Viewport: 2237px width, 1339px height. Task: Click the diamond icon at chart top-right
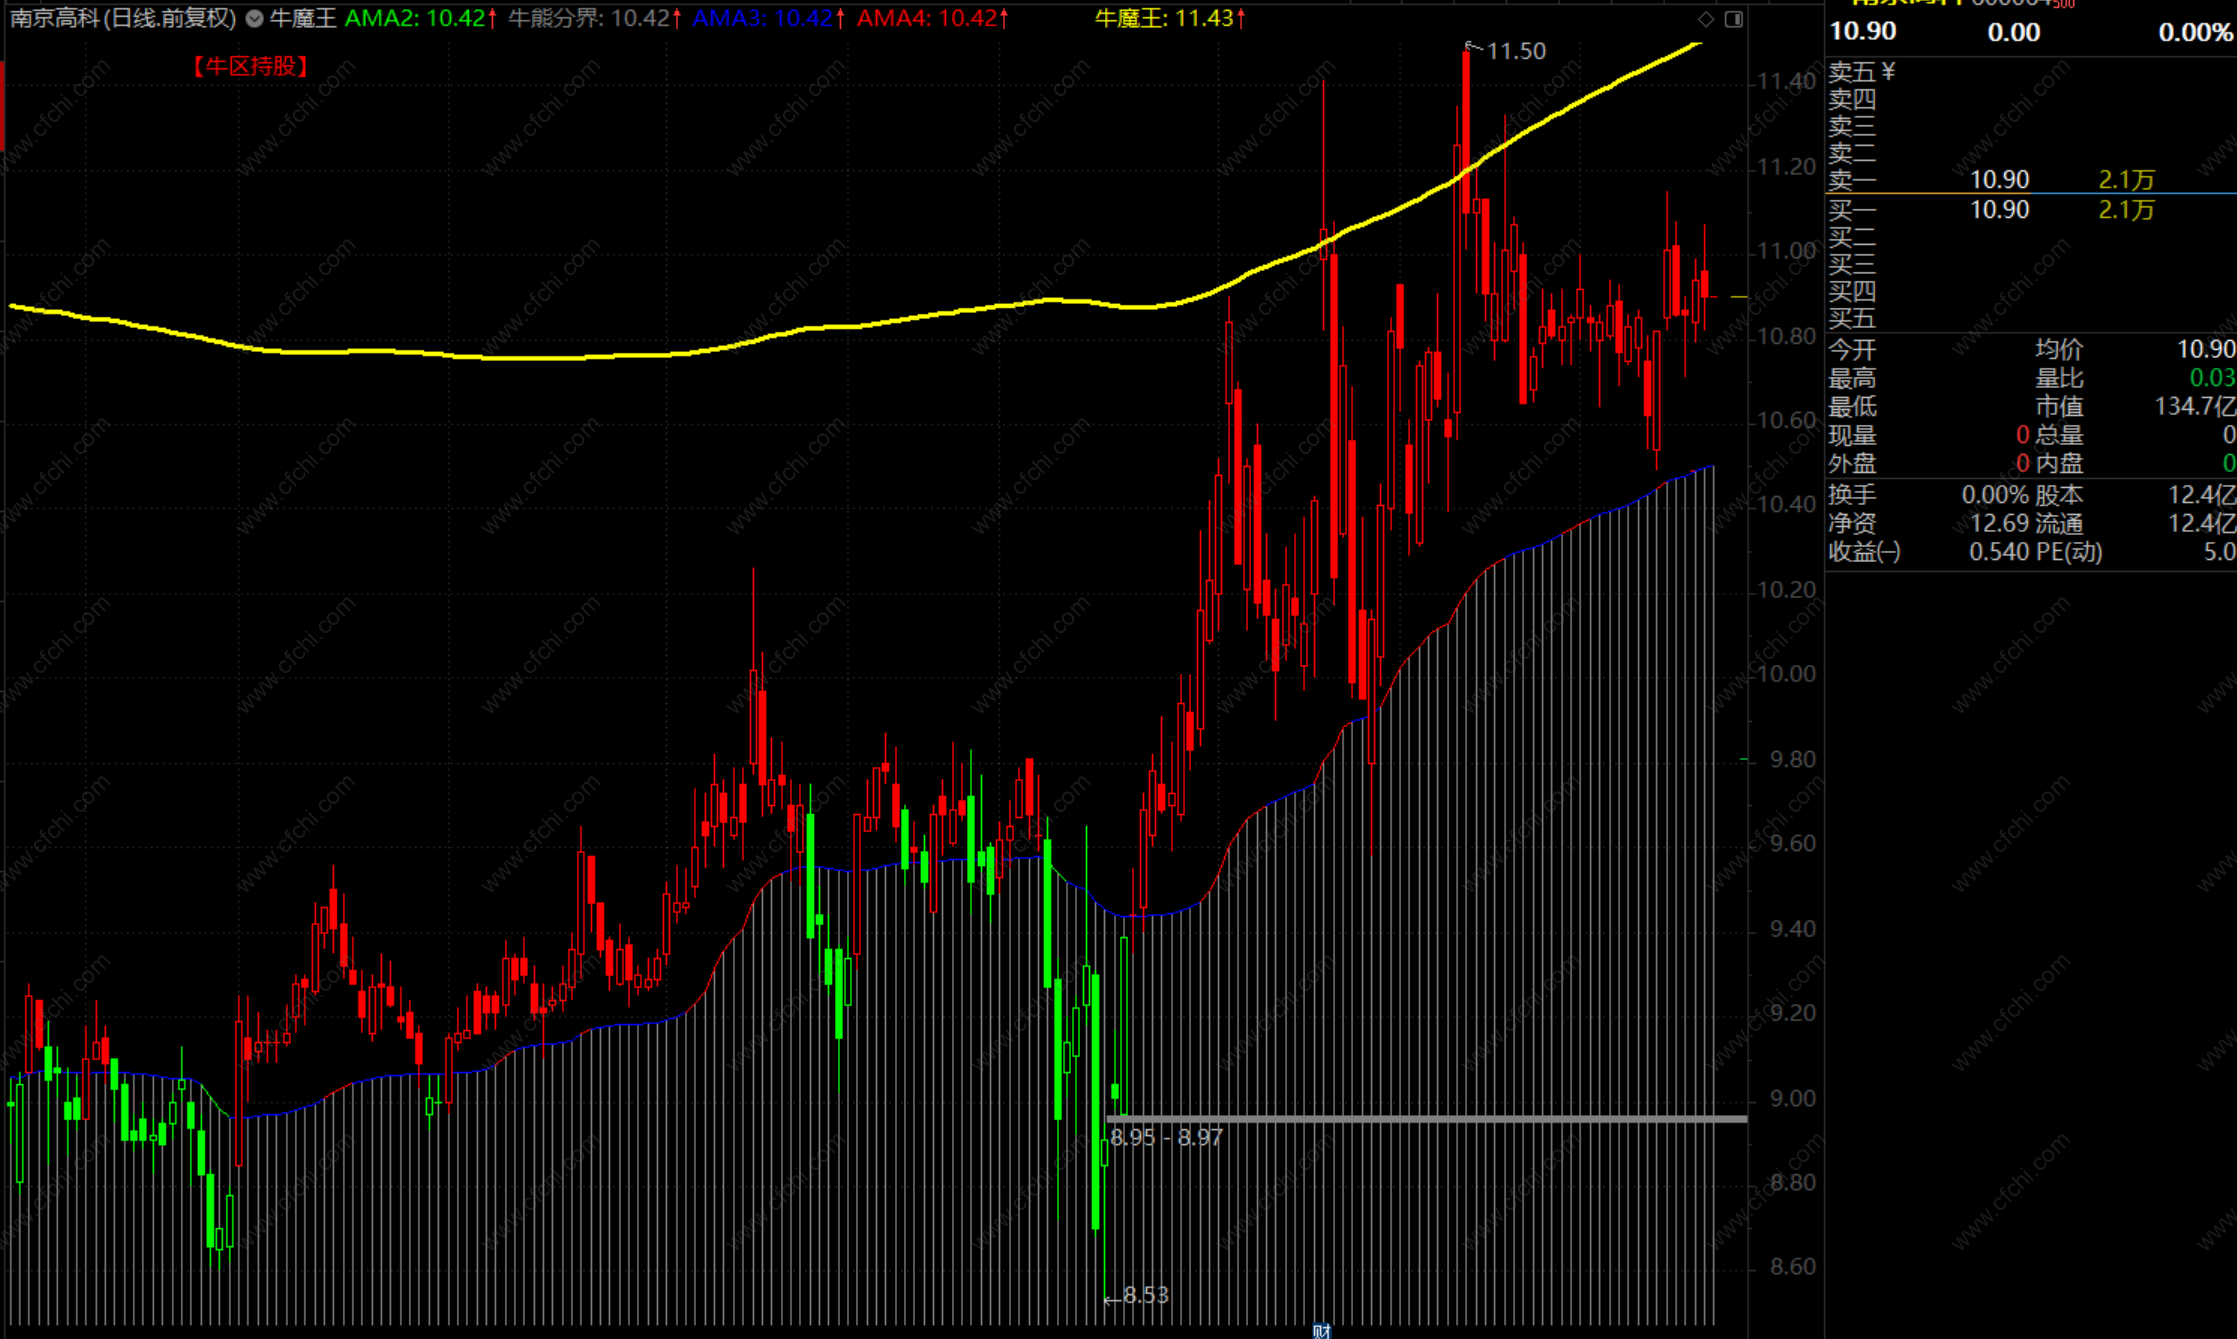coord(1706,19)
